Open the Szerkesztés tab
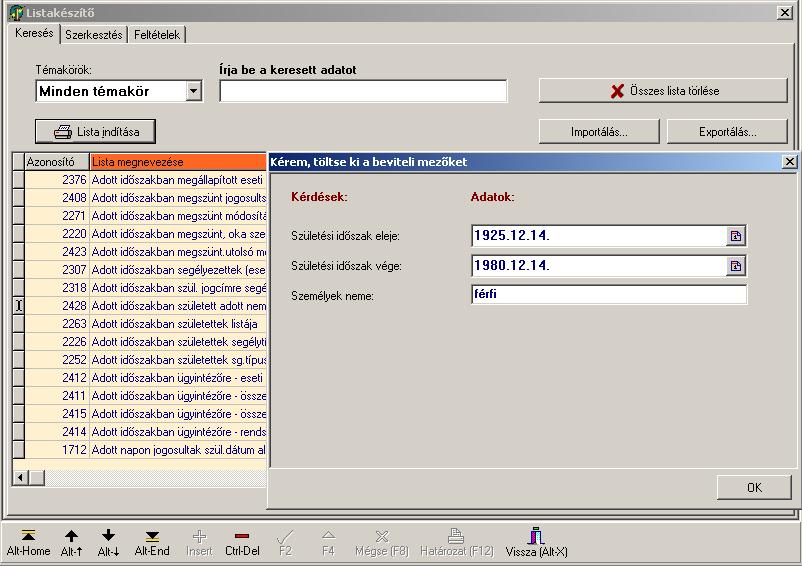The height and width of the screenshot is (566, 802). (94, 35)
